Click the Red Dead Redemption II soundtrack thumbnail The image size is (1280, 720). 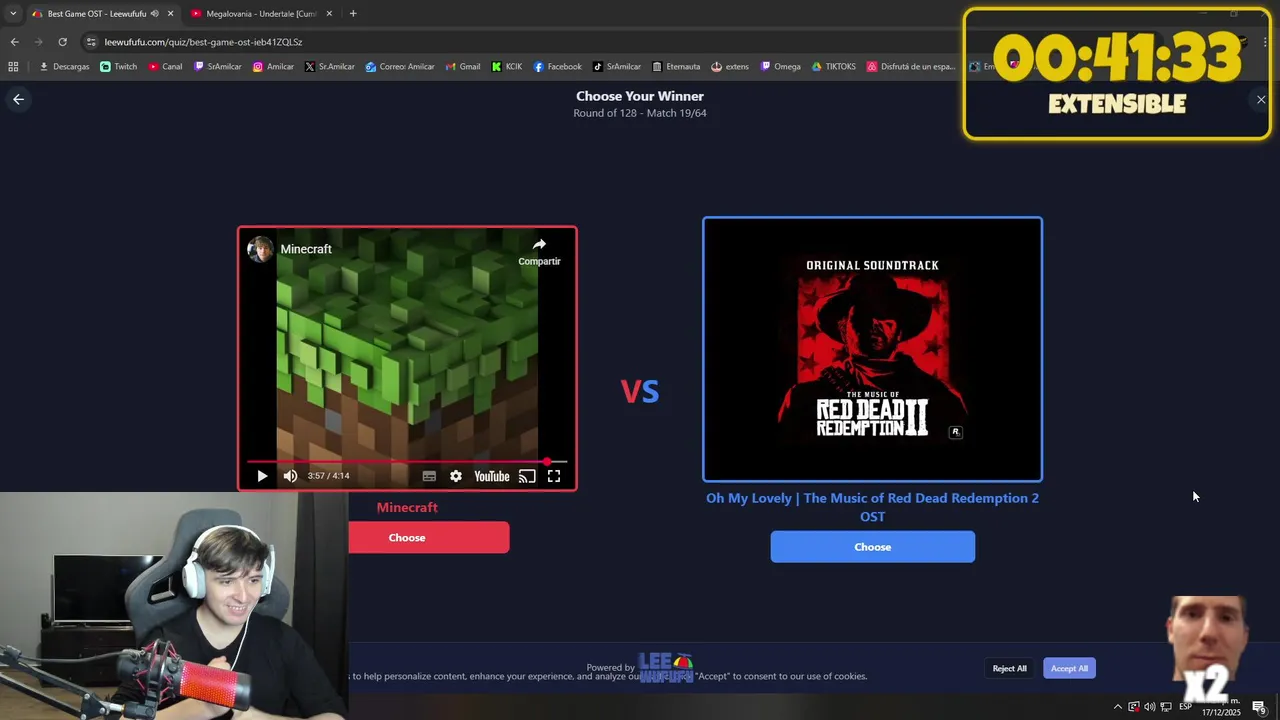click(x=872, y=349)
